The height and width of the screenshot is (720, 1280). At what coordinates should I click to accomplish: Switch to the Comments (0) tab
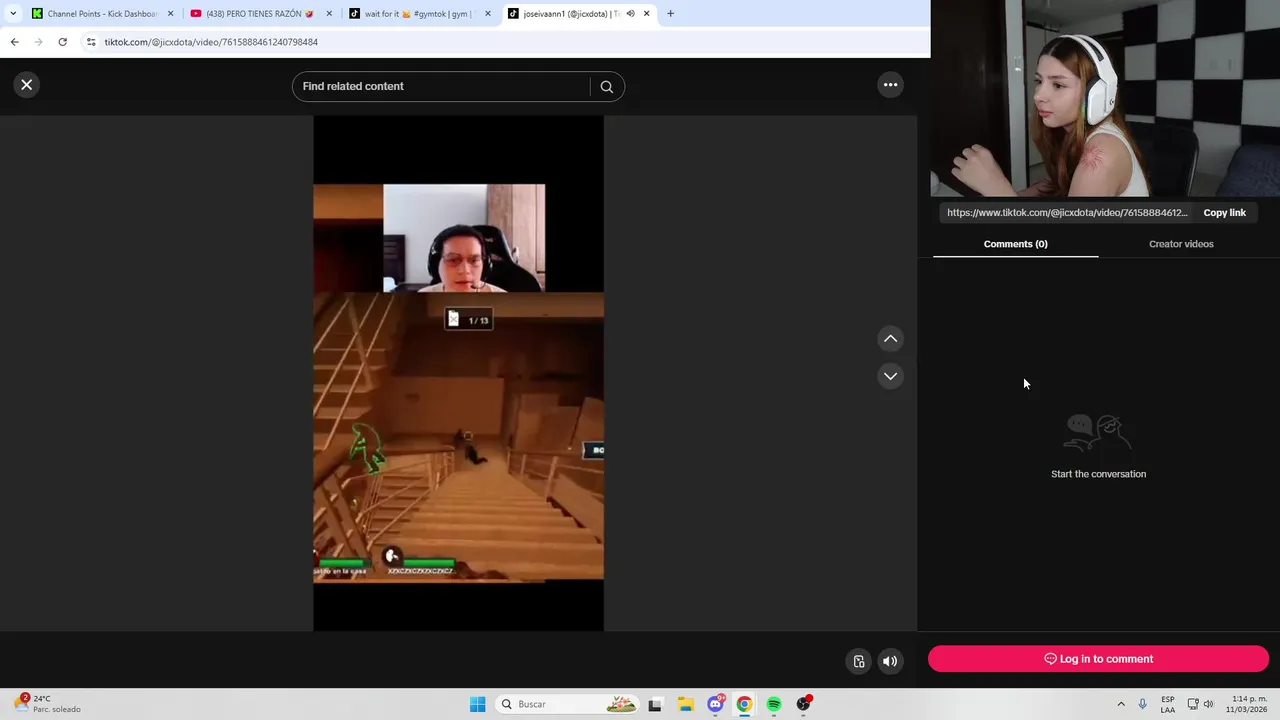pos(1015,244)
